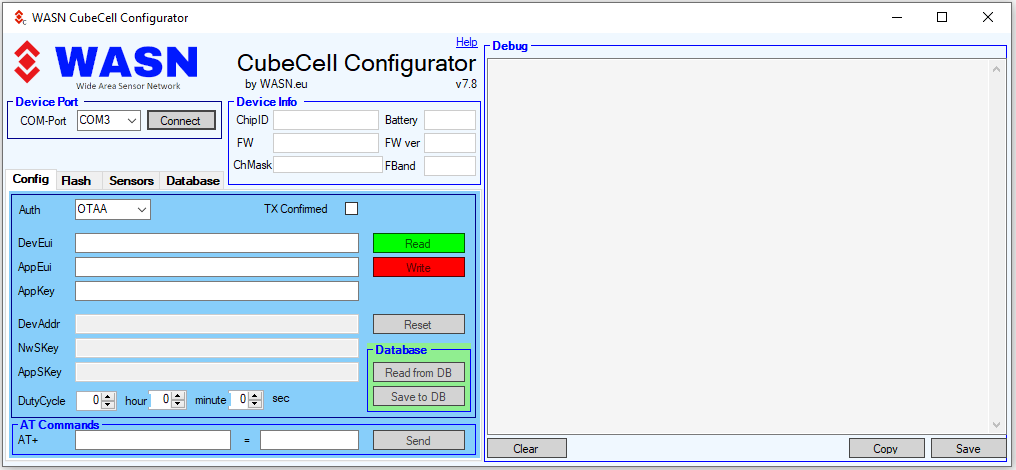Click the AT+ command name field
This screenshot has width=1016, height=470.
[x=153, y=440]
